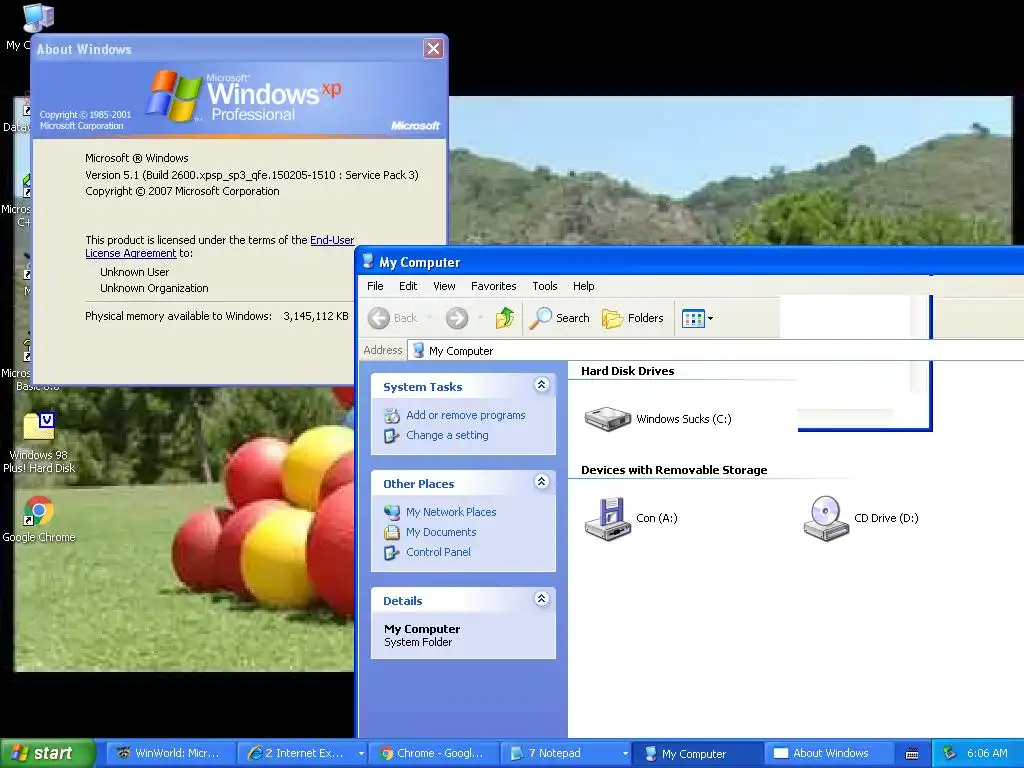The width and height of the screenshot is (1024, 768).
Task: Switch to Chrome taskbar button
Action: 434,754
